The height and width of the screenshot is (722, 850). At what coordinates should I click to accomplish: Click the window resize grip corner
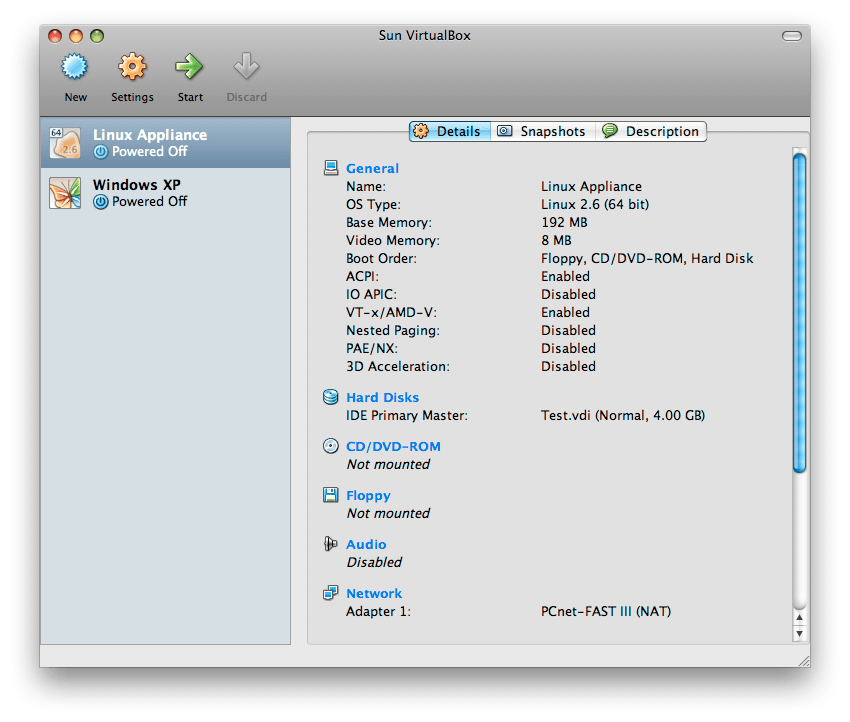pos(804,661)
